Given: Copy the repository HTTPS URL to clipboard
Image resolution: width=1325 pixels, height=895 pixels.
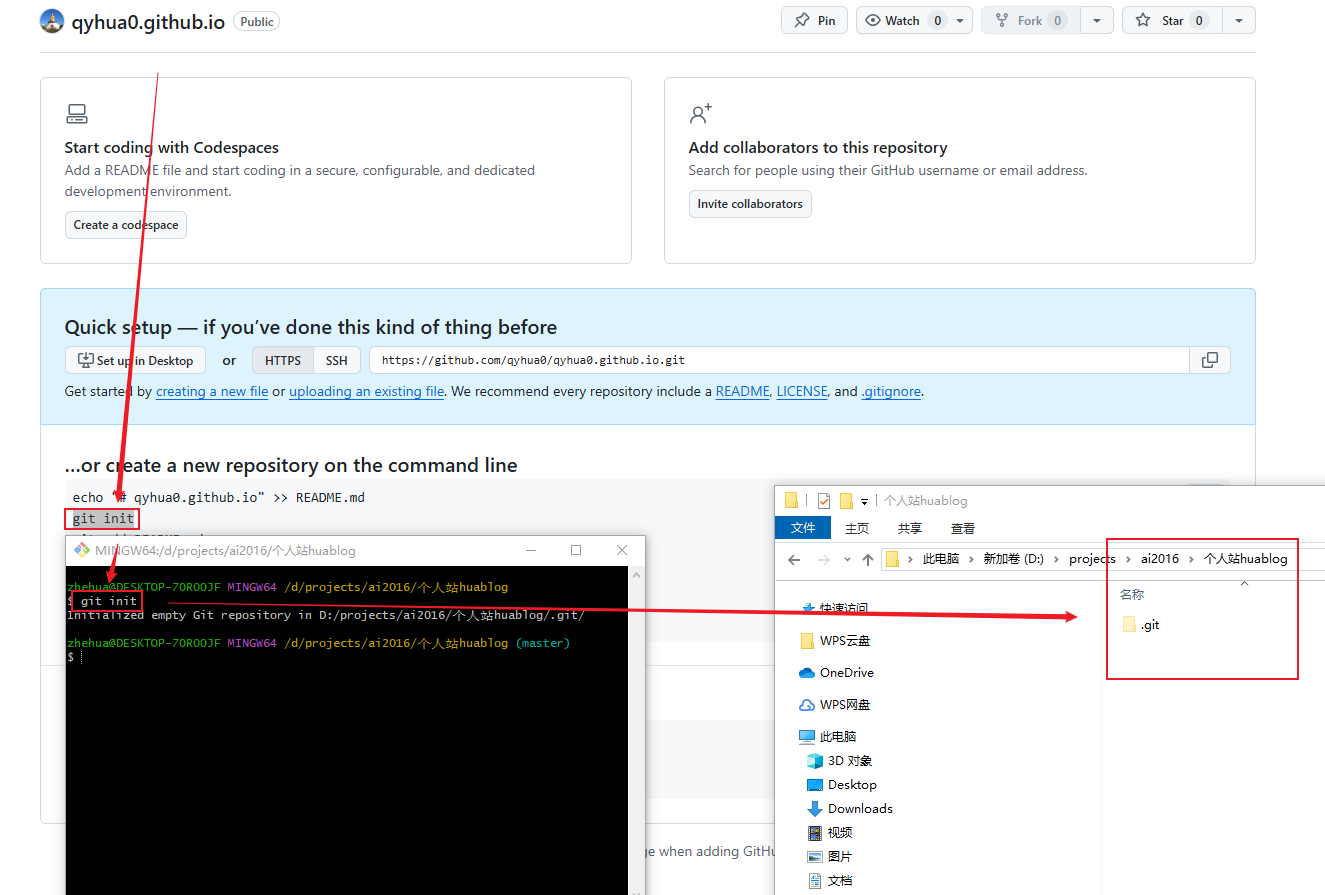Looking at the screenshot, I should pyautogui.click(x=1209, y=360).
